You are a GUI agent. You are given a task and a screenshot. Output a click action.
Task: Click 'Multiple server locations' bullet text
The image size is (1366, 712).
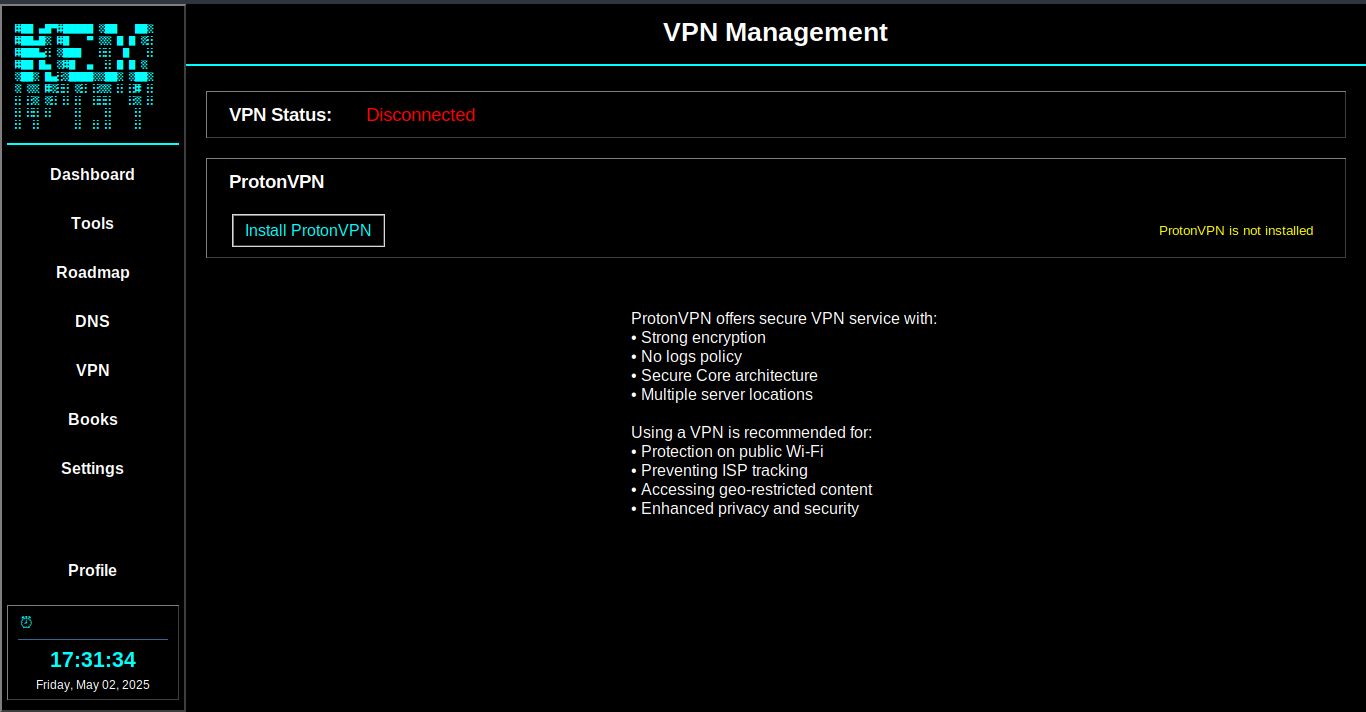(727, 395)
